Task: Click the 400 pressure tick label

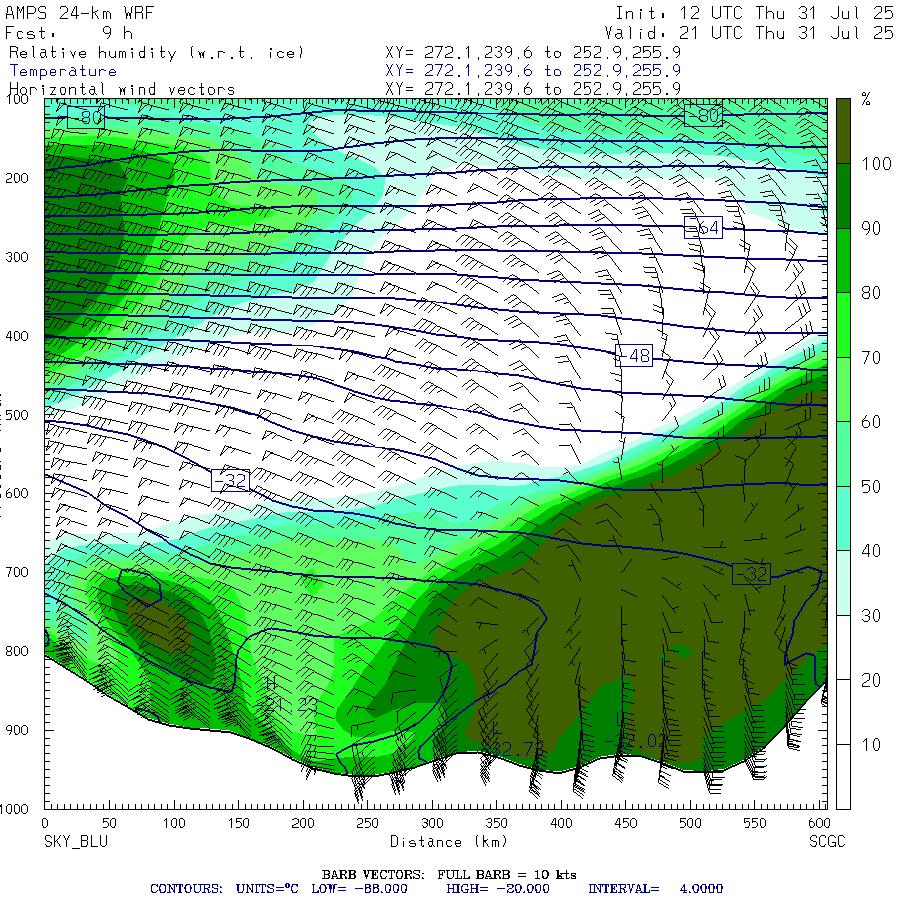Action: click(x=17, y=336)
